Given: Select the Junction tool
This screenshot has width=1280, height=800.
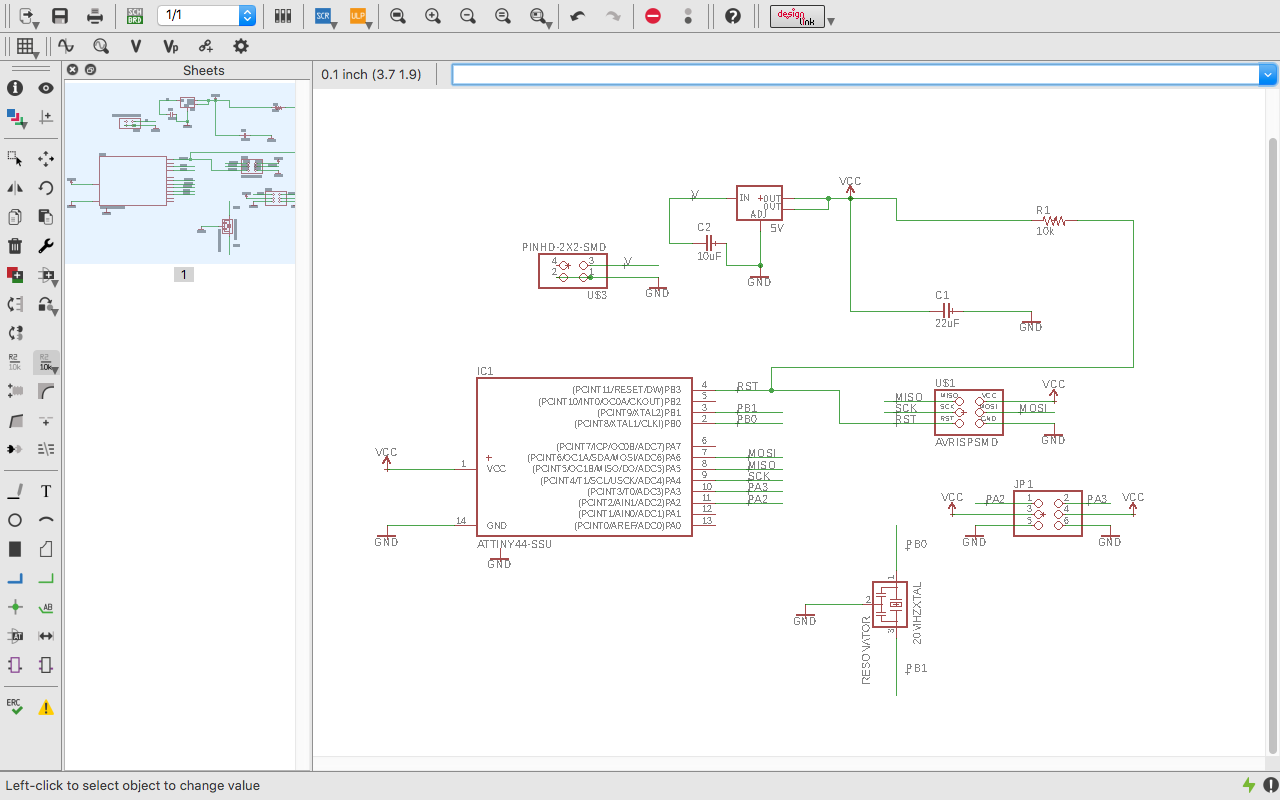Looking at the screenshot, I should tap(15, 607).
